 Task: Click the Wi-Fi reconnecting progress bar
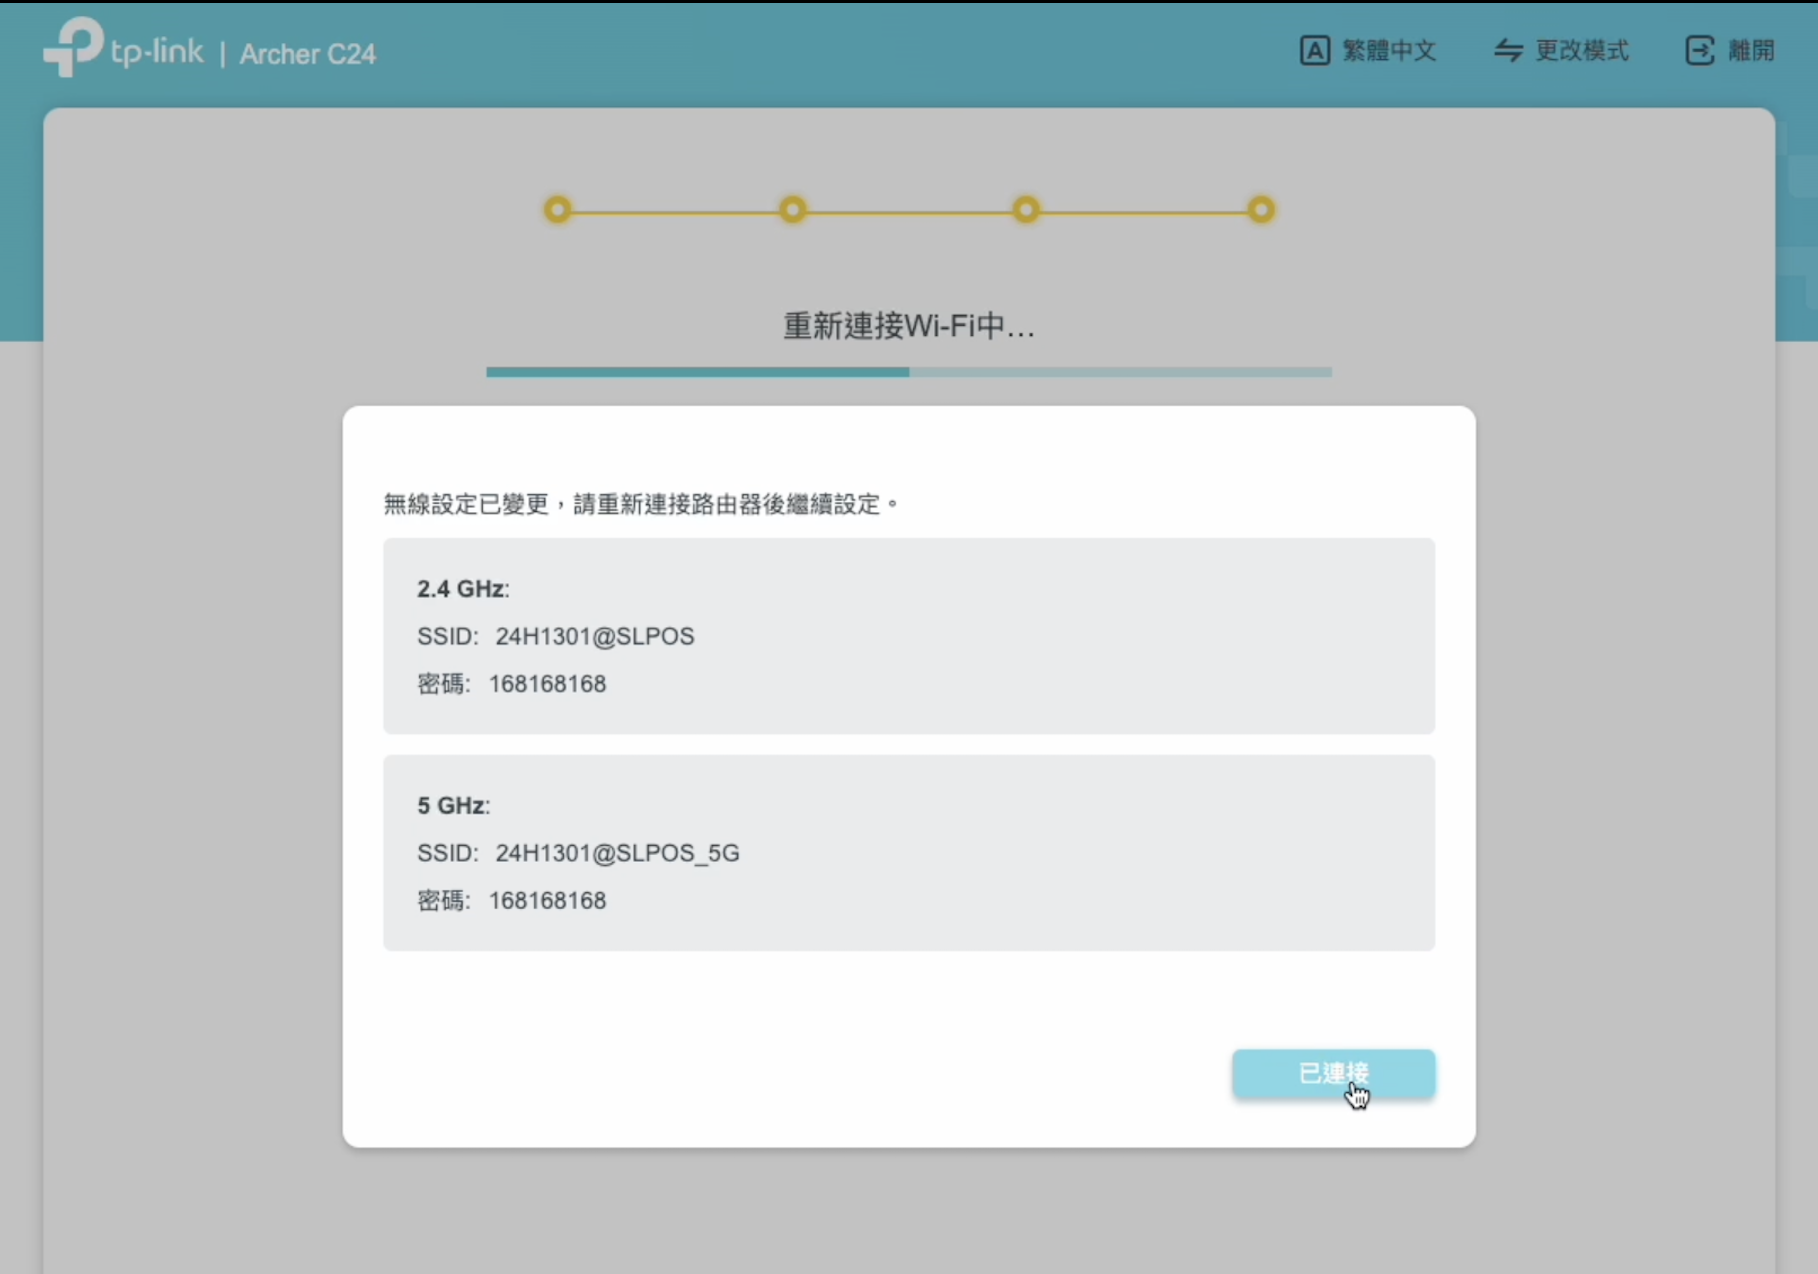[909, 372]
